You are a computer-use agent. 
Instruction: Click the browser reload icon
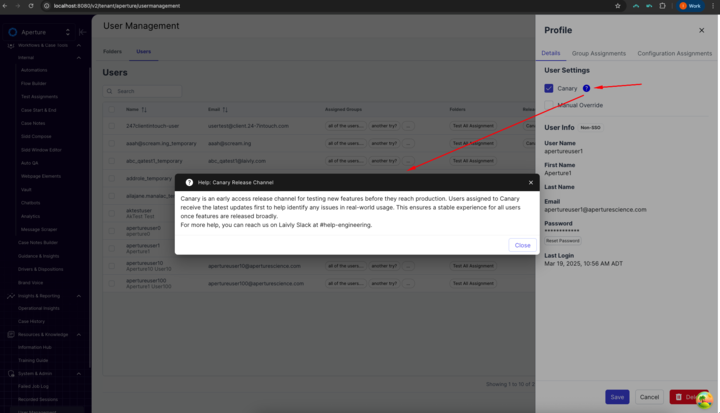31,6
